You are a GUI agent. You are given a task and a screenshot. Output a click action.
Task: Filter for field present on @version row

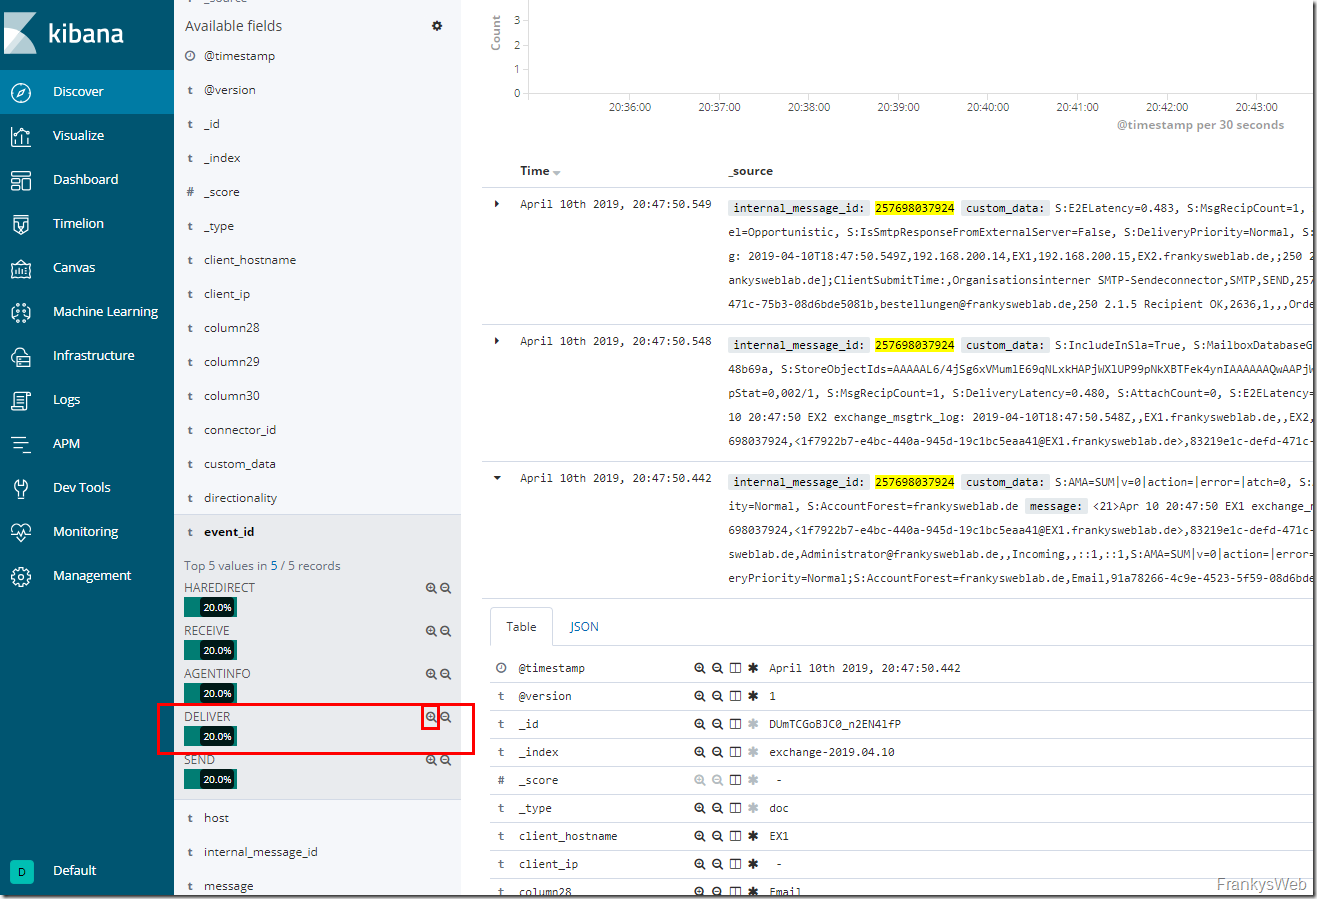point(753,696)
